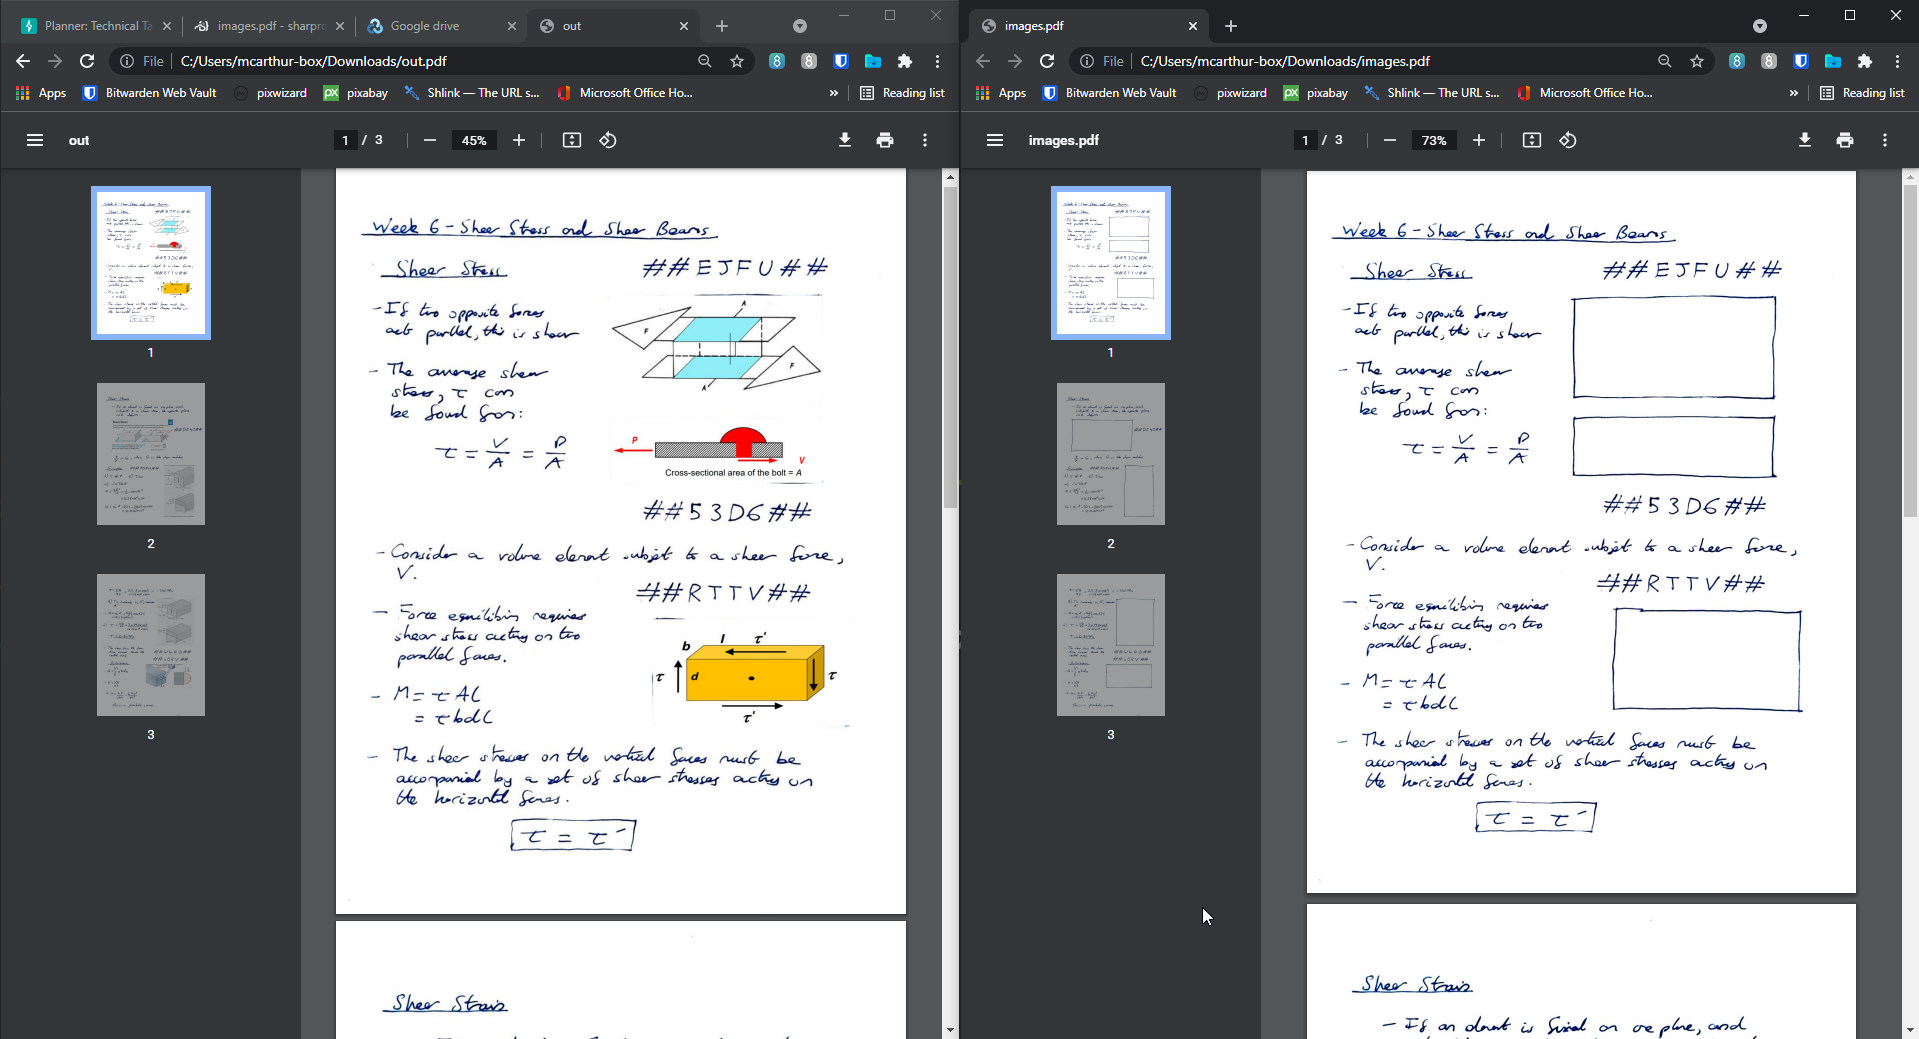Download the out.pdf document
The height and width of the screenshot is (1039, 1919).
844,140
